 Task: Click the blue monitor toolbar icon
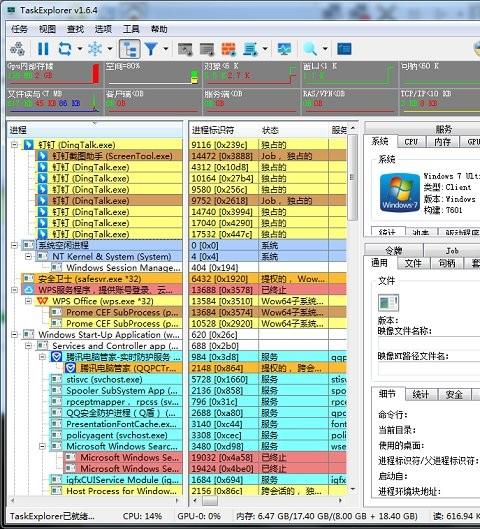pyautogui.click(x=284, y=49)
